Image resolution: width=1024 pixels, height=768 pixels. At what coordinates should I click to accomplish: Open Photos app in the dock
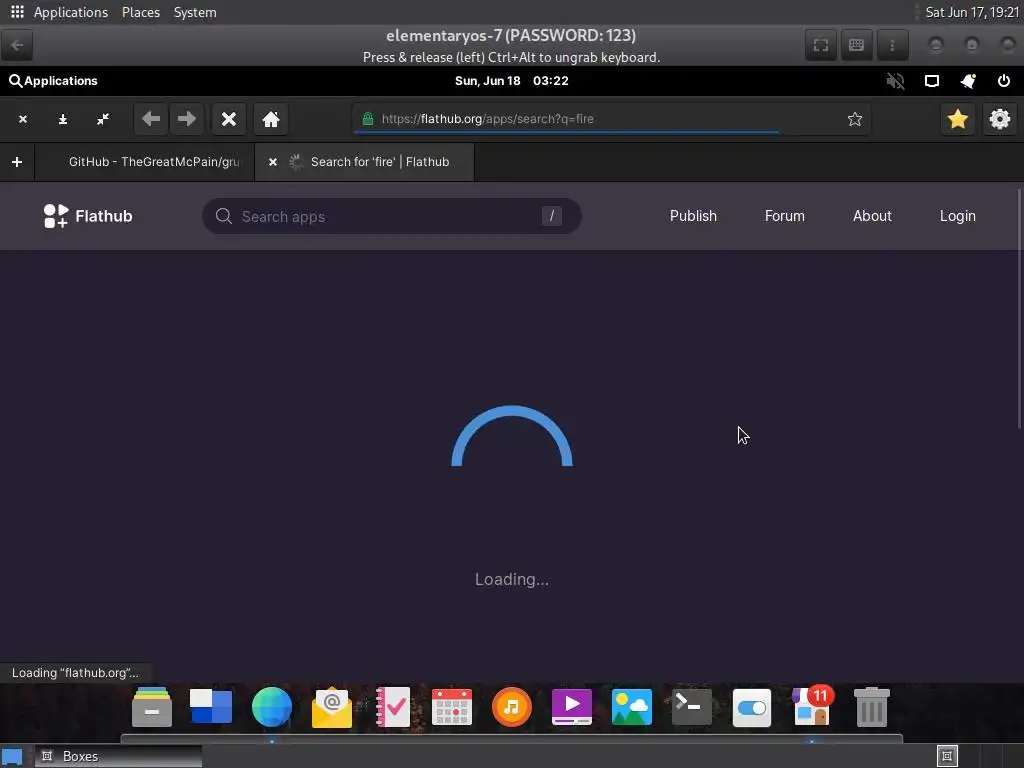pyautogui.click(x=632, y=707)
